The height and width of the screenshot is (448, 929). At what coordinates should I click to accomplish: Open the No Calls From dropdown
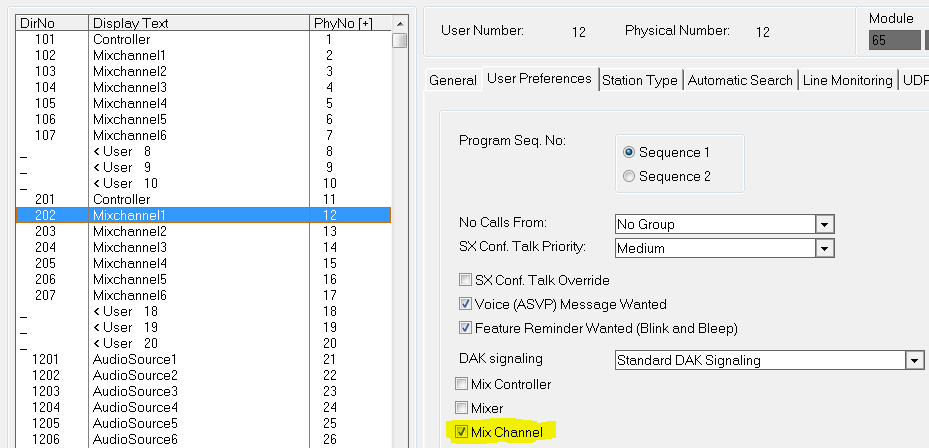click(825, 224)
